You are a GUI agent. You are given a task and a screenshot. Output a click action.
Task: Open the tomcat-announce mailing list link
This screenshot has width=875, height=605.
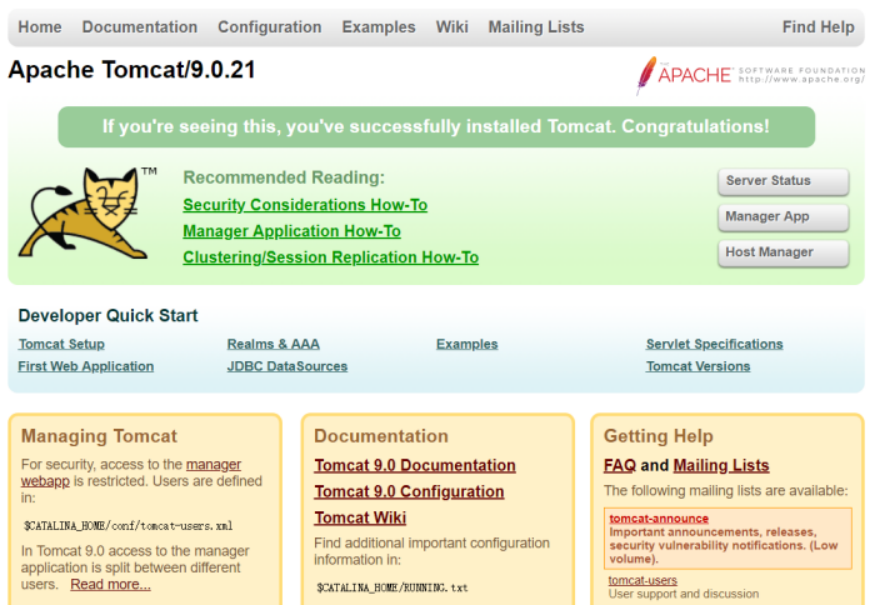[x=659, y=518]
